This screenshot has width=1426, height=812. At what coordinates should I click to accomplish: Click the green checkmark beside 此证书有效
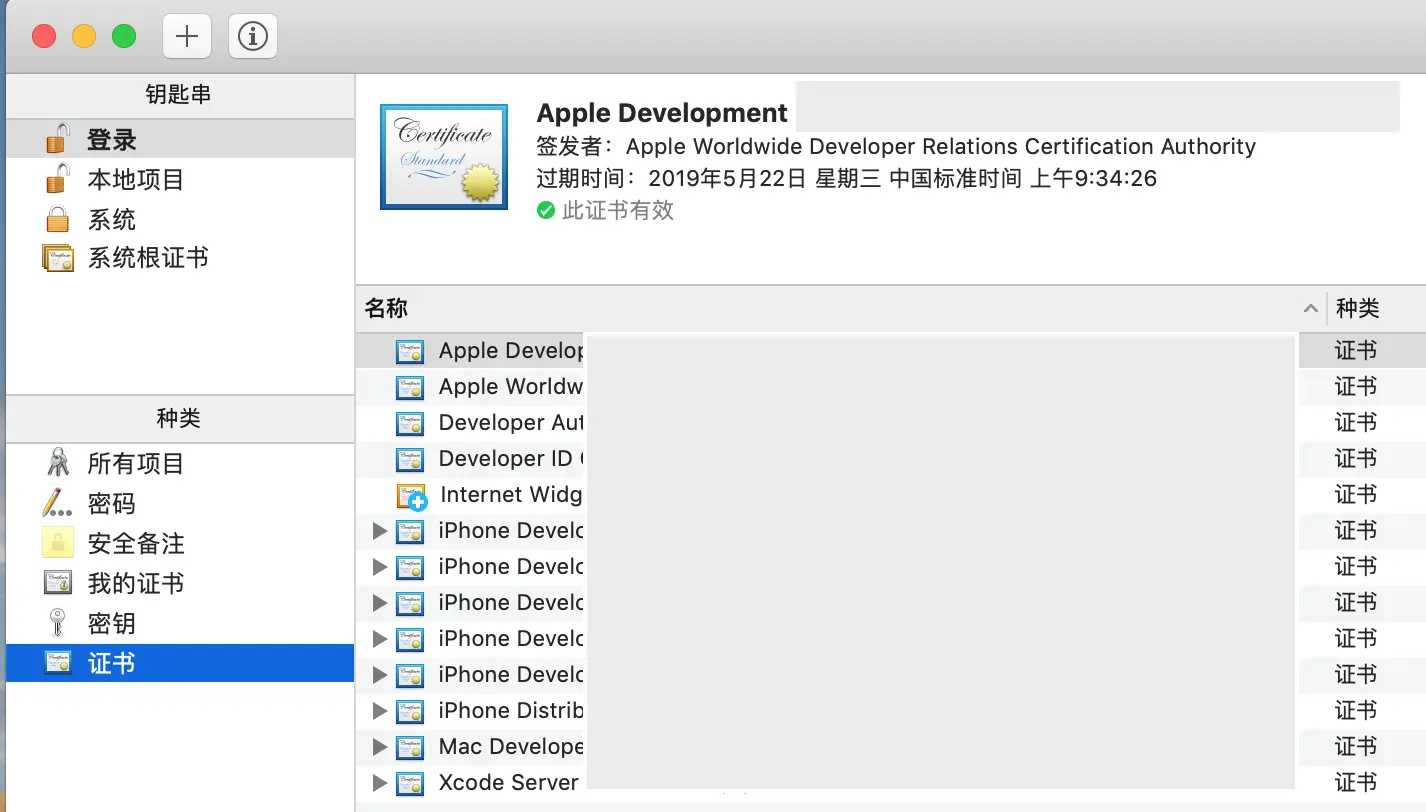[546, 211]
